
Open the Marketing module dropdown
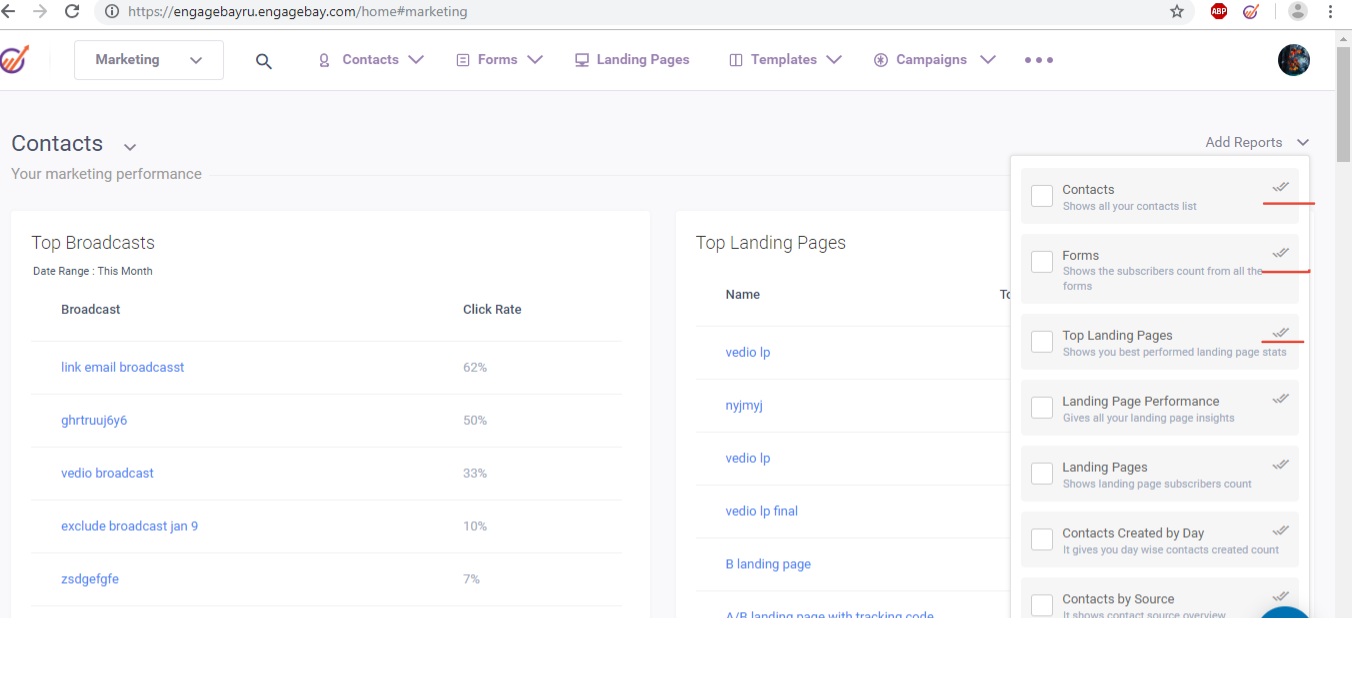(x=149, y=60)
